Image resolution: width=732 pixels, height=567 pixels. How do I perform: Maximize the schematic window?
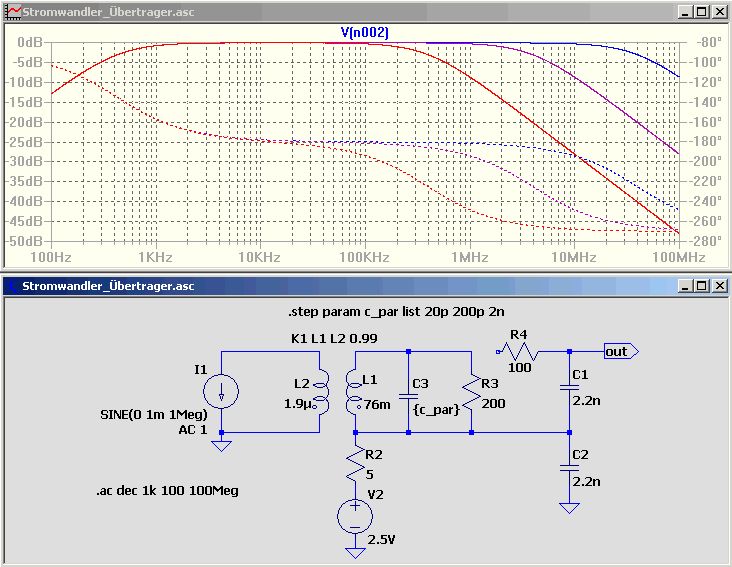click(702, 286)
